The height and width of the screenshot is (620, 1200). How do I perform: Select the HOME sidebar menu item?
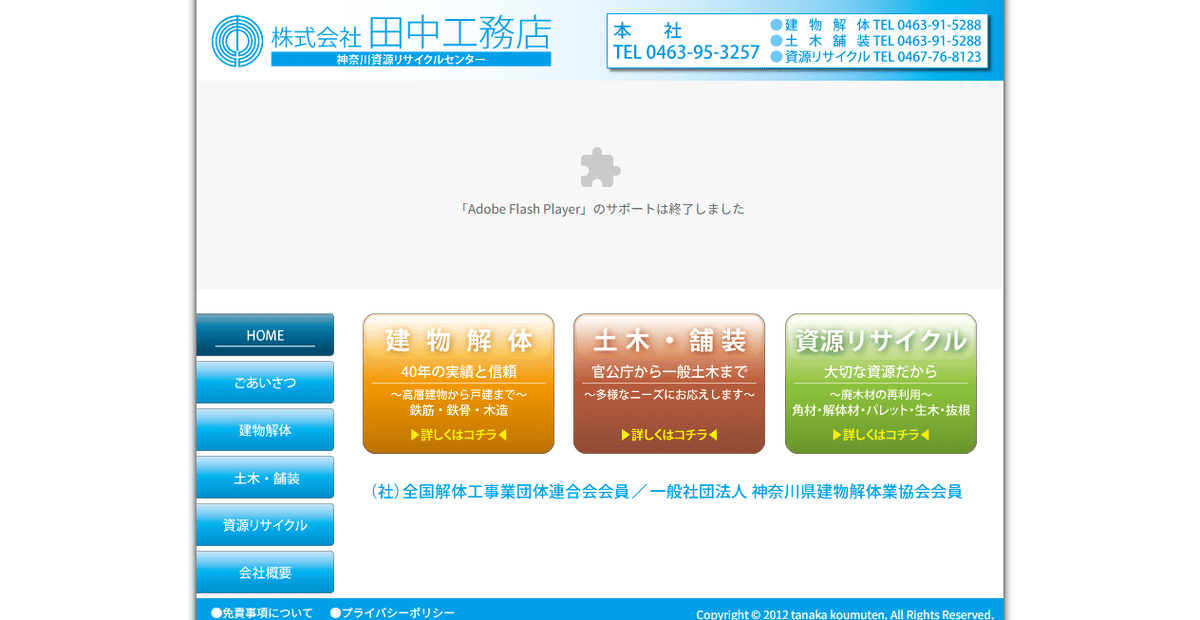[264, 335]
